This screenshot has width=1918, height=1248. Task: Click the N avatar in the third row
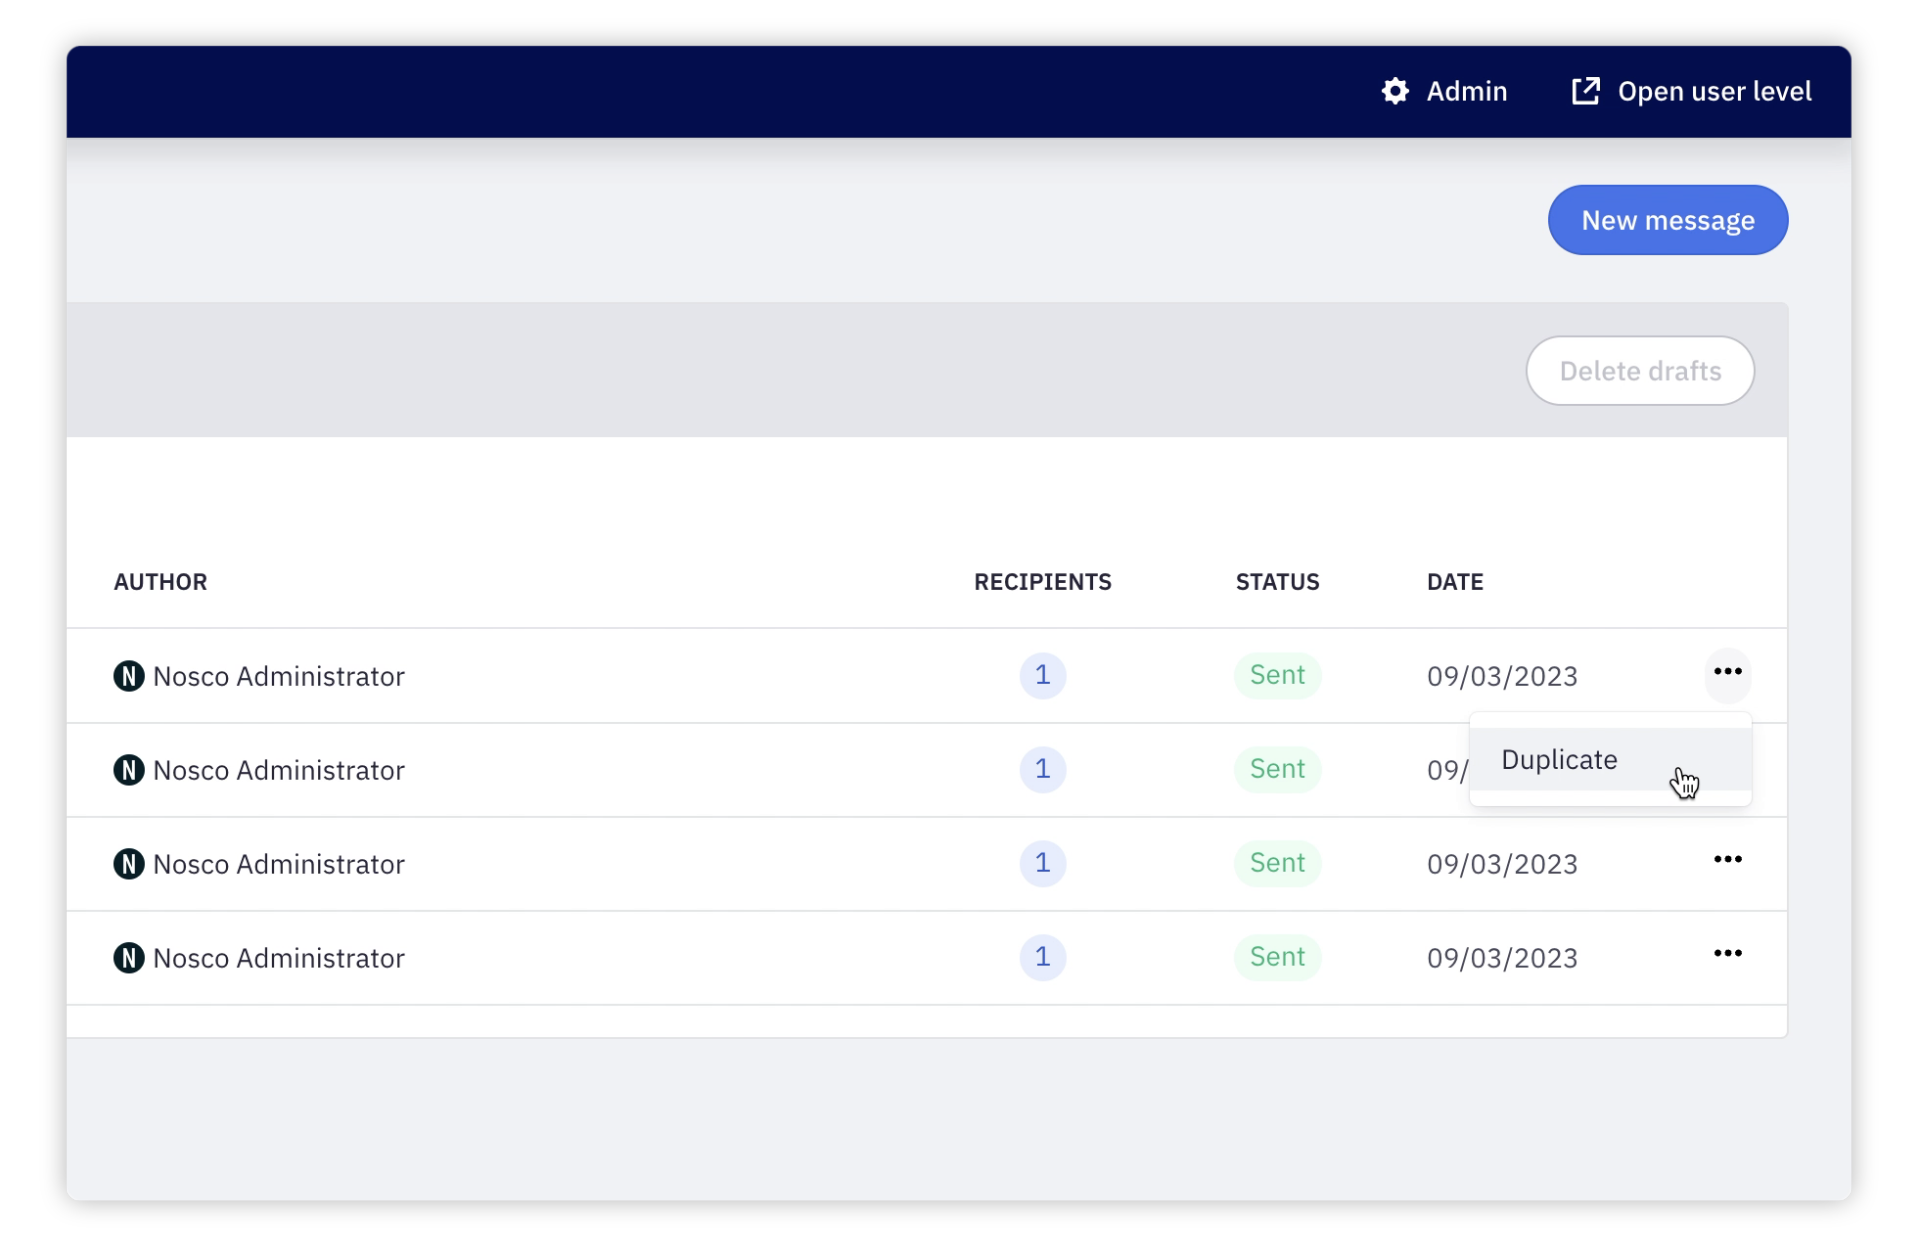[x=128, y=864]
